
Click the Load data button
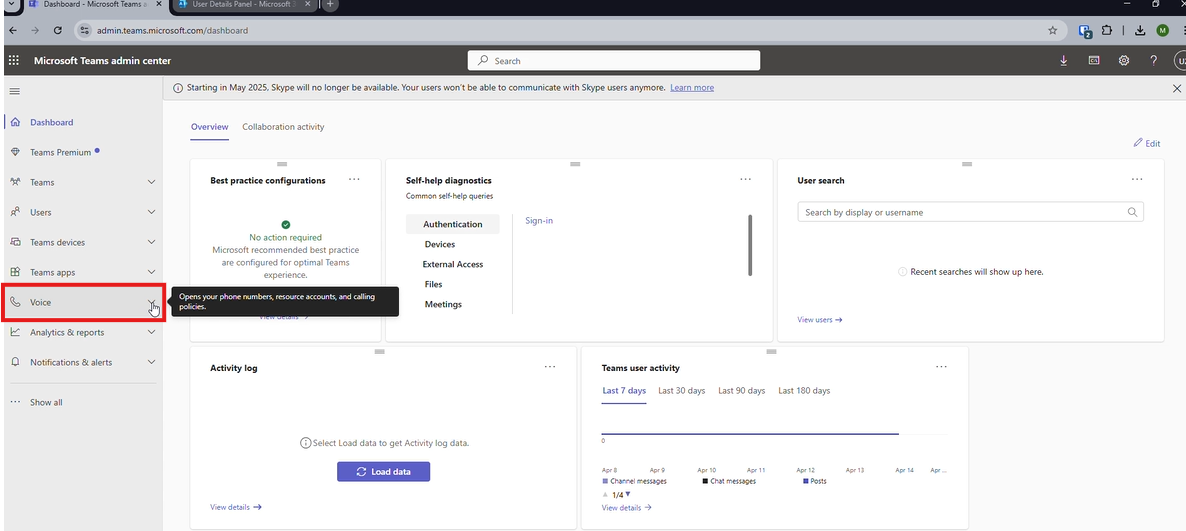tap(383, 471)
